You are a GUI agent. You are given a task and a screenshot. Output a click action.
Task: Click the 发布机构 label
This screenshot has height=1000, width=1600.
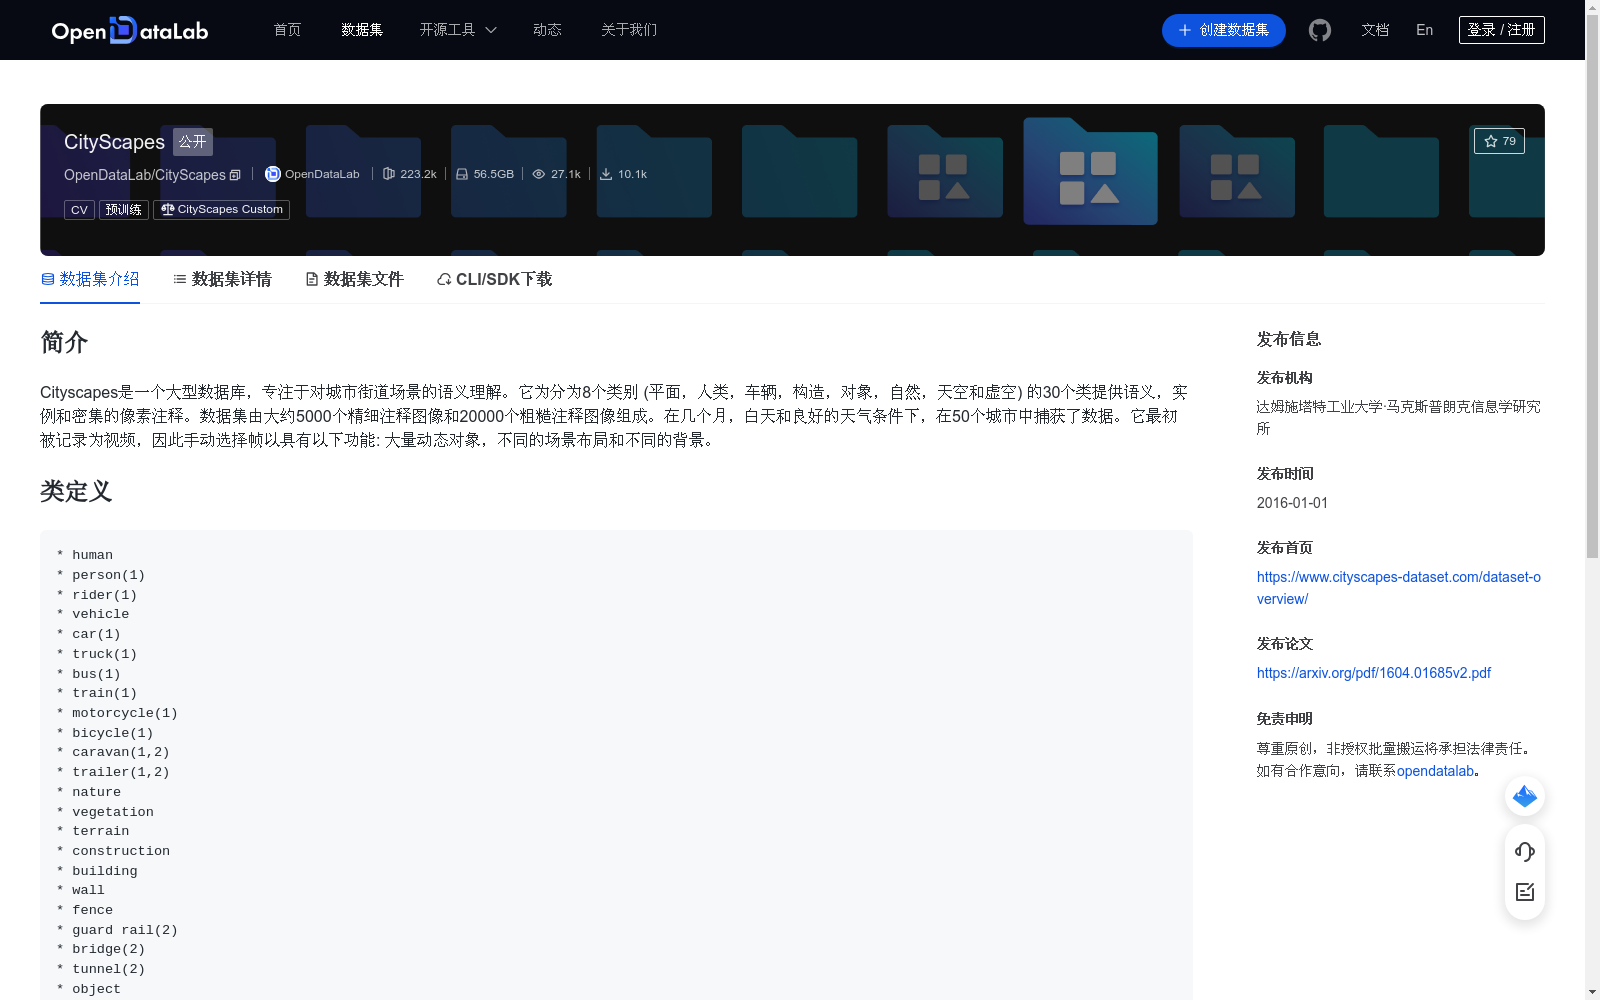1285,378
